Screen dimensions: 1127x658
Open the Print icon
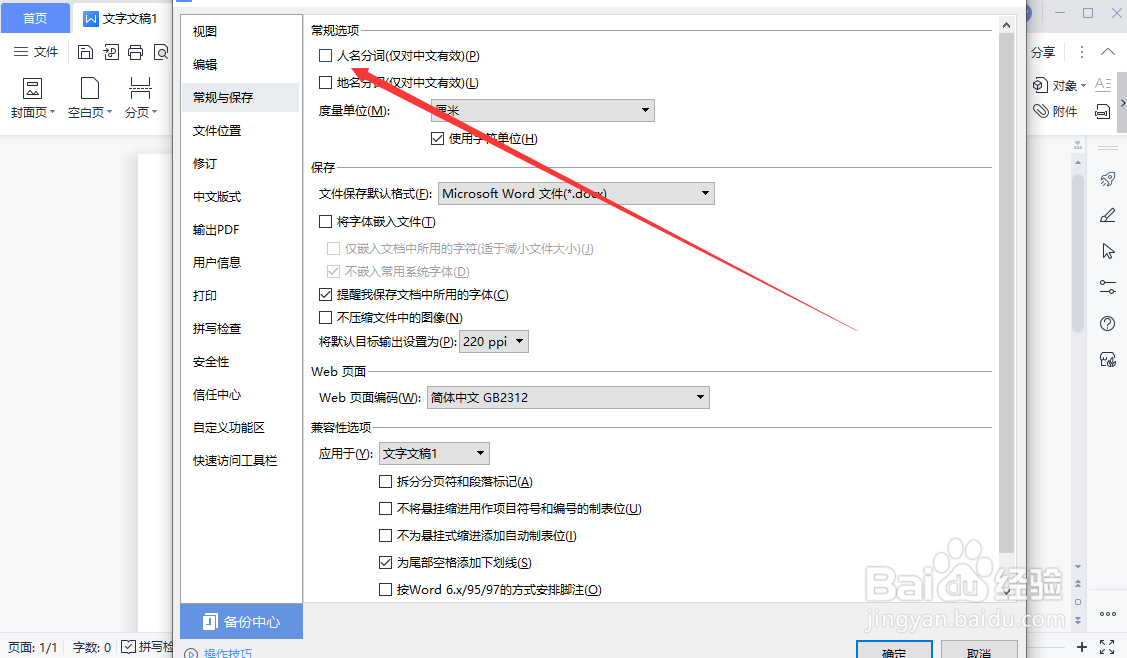coord(134,52)
